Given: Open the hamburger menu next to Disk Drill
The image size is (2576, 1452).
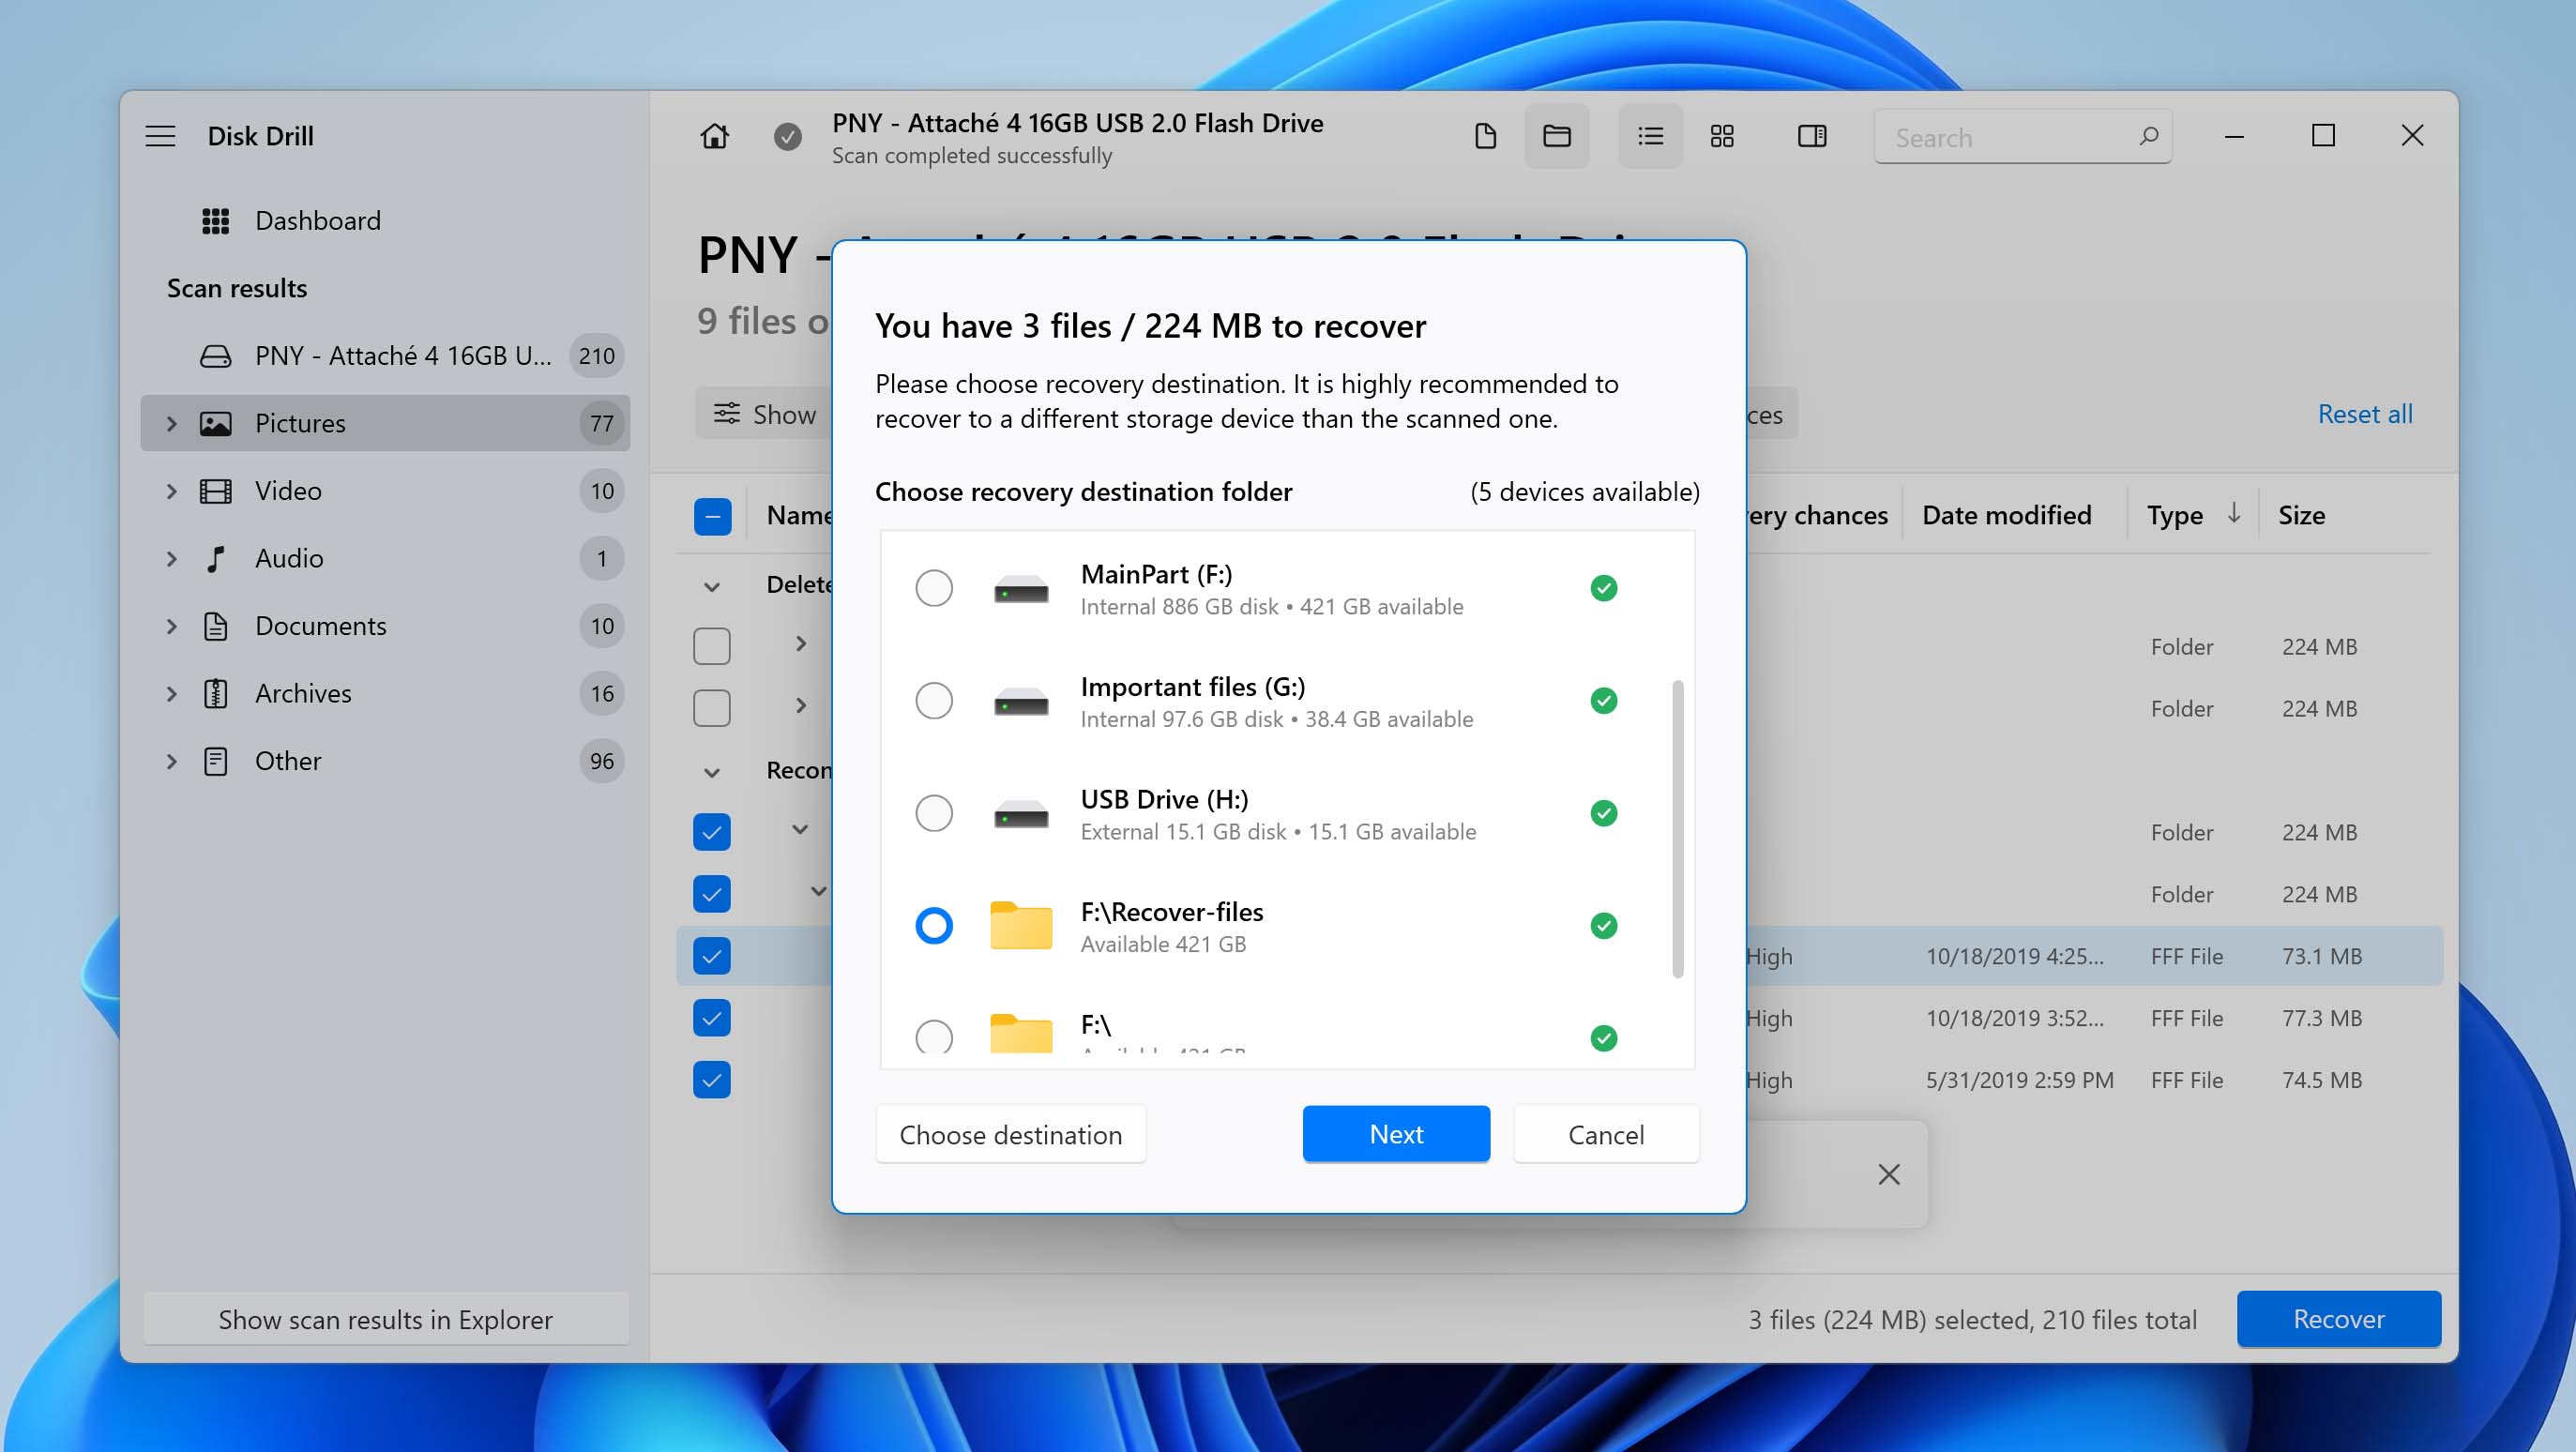Looking at the screenshot, I should coord(160,136).
